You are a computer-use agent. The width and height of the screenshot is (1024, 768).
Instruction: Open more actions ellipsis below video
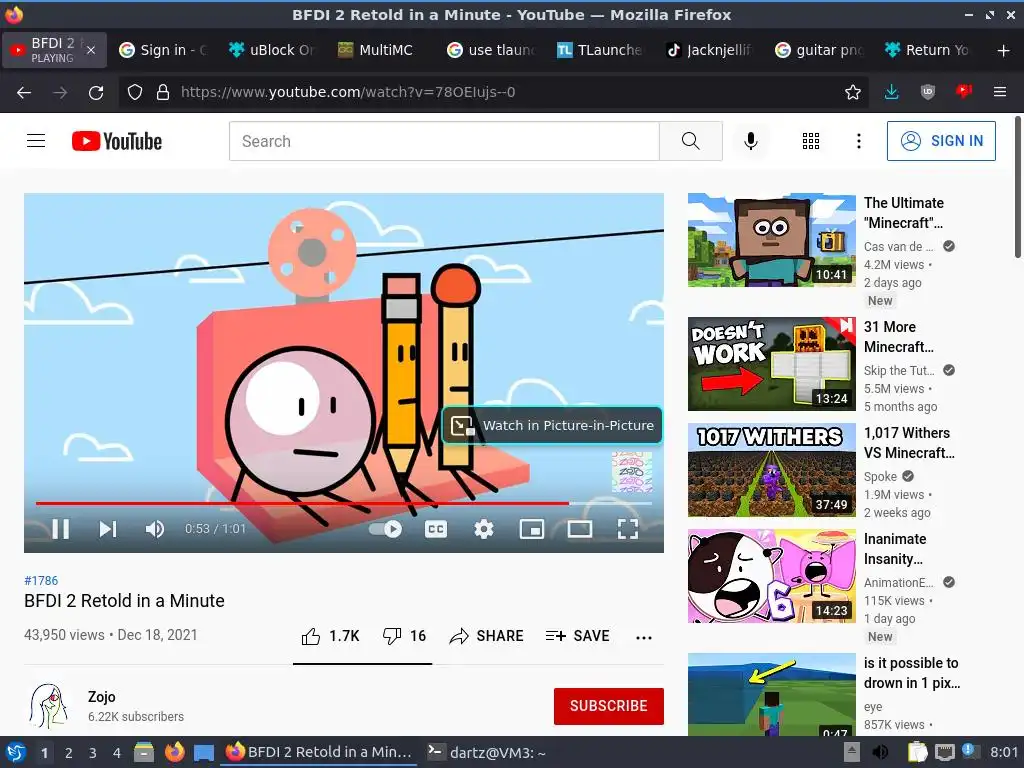(x=644, y=637)
